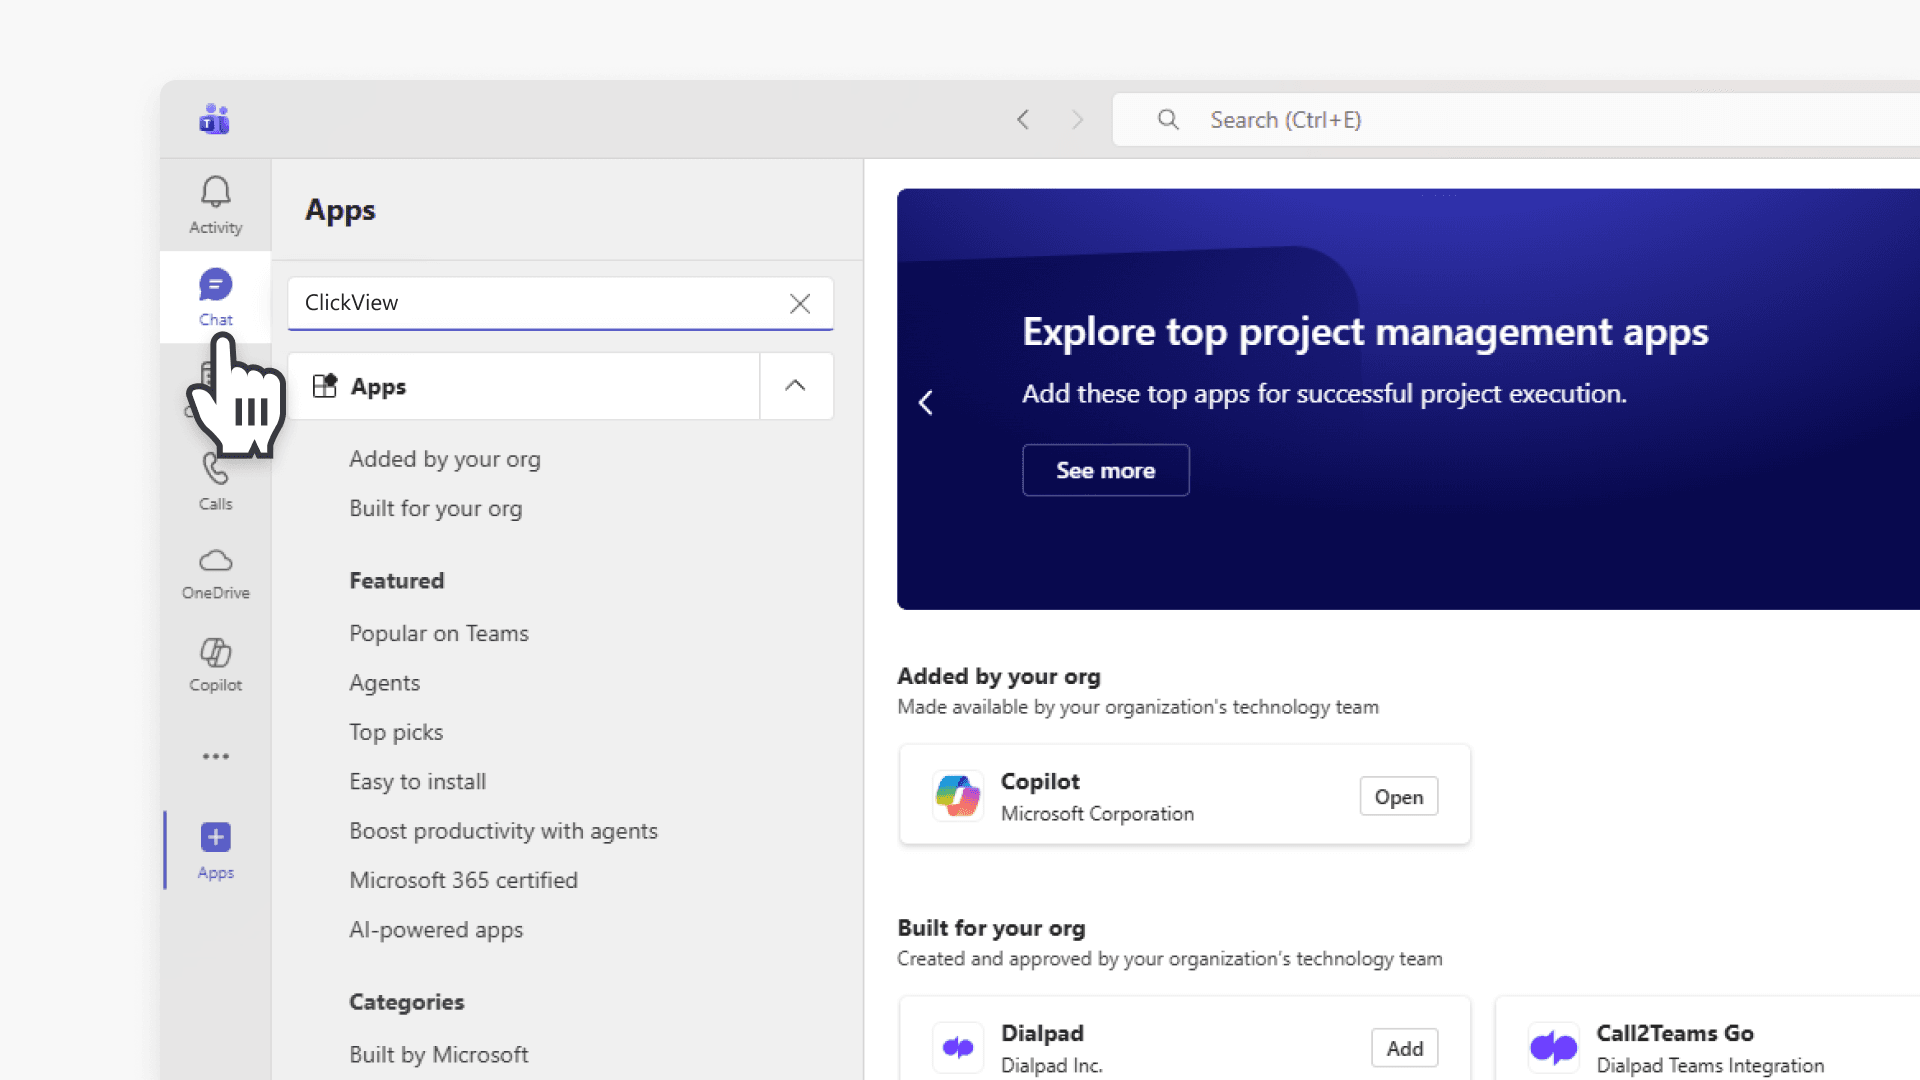1920x1080 pixels.
Task: Clear the ClickView search text
Action: click(x=800, y=303)
